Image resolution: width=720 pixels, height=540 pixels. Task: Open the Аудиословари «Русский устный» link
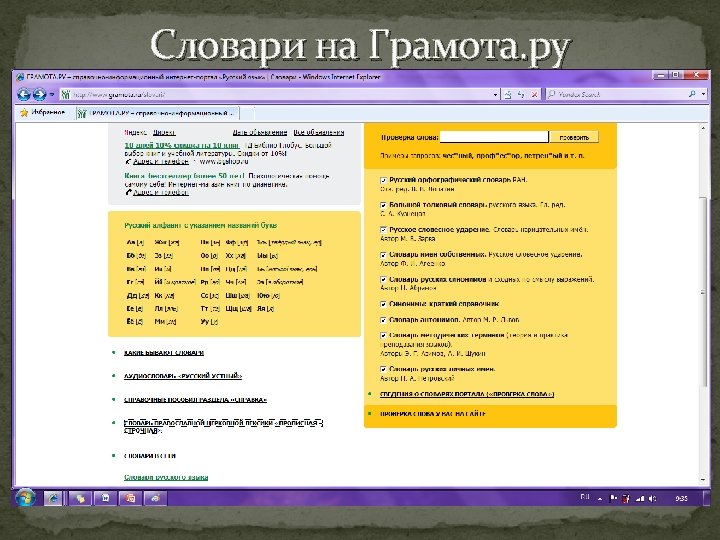click(x=183, y=376)
